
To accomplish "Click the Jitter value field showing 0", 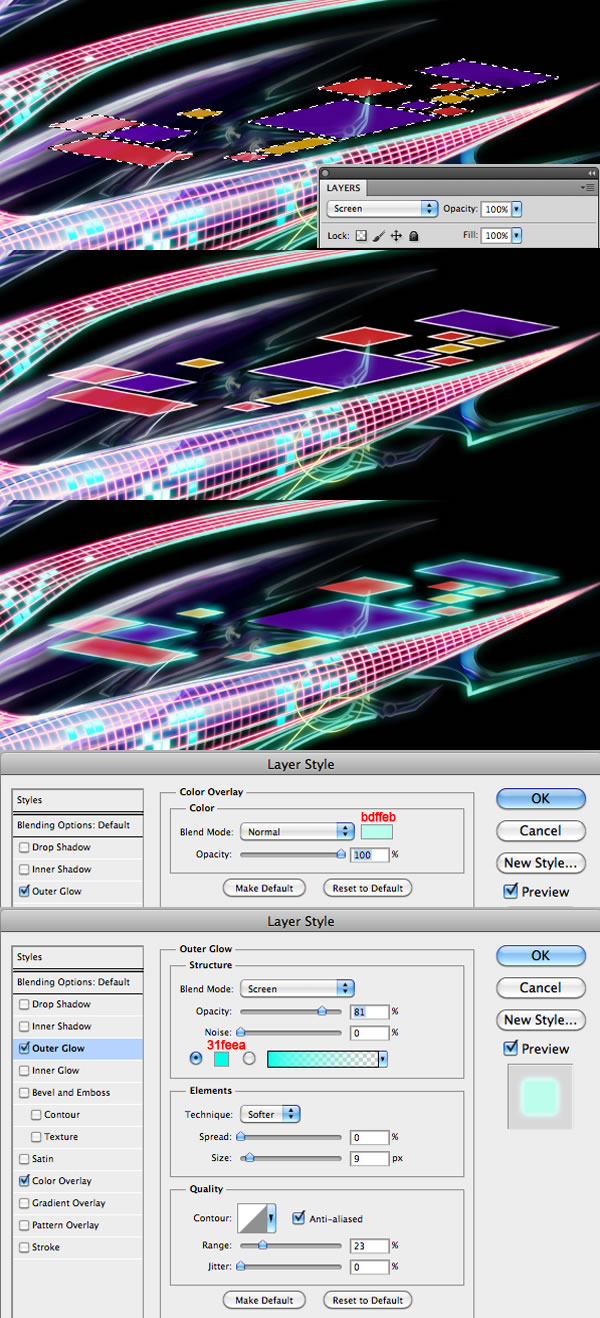I will click(x=370, y=1267).
